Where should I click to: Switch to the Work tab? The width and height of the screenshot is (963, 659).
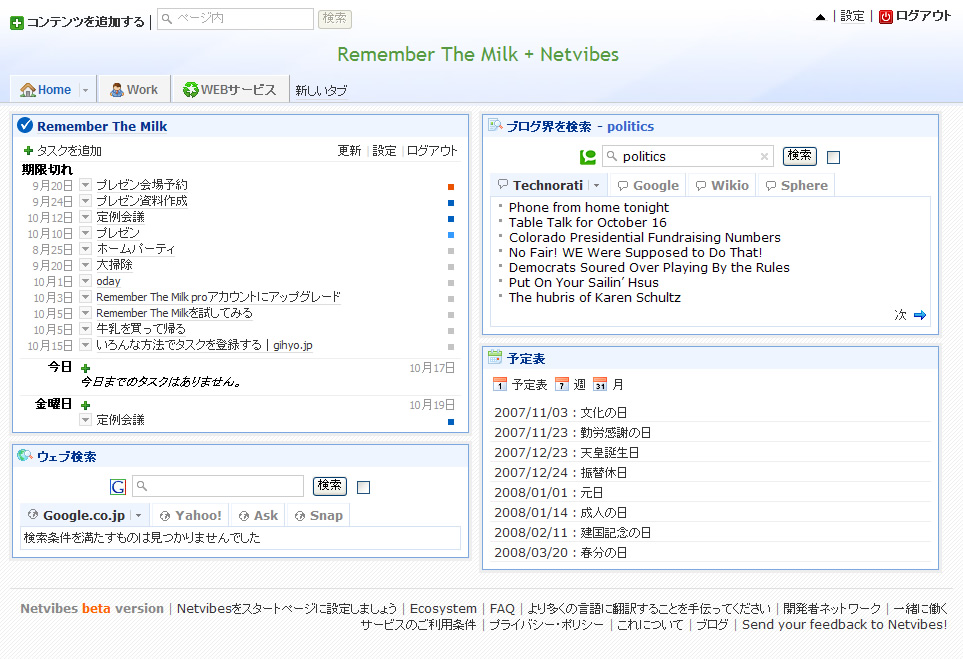135,90
